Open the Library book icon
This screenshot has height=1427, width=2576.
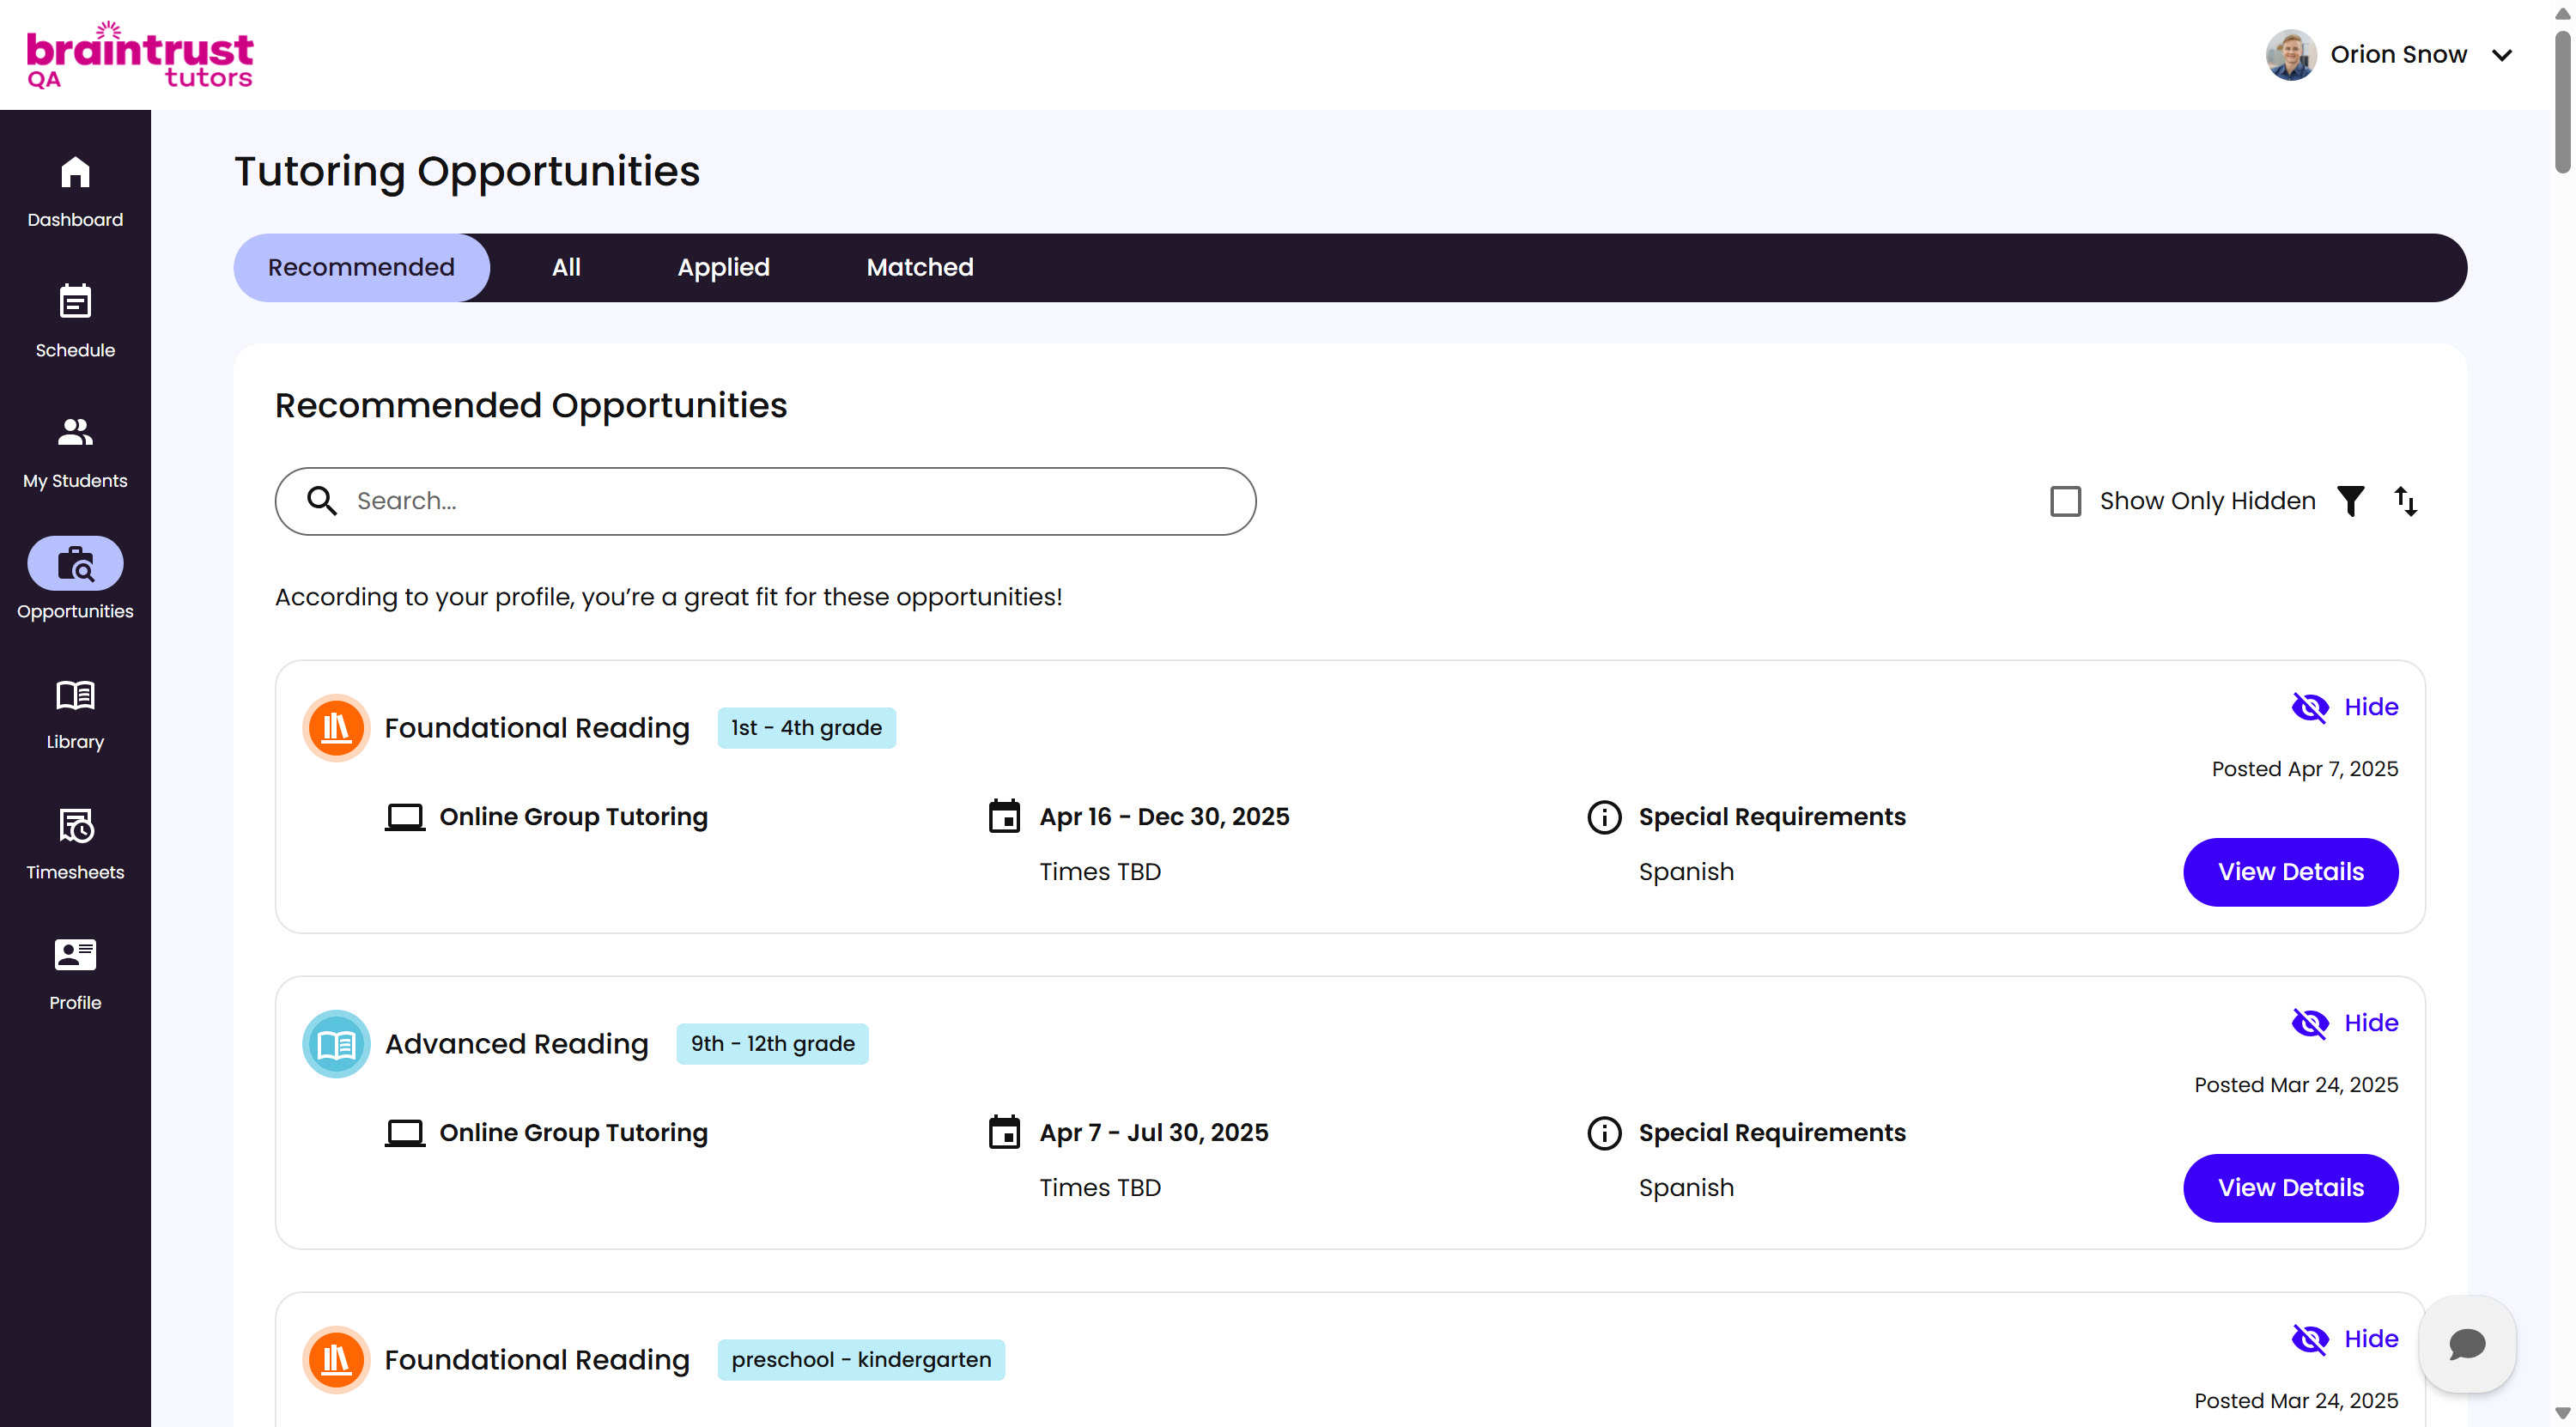(75, 694)
